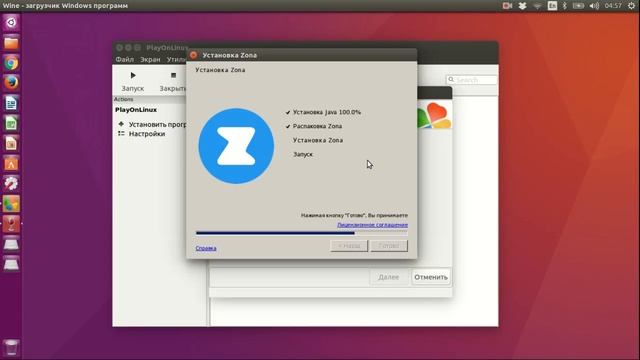Viewport: 640px width, 360px height.
Task: Open LibreOffice Writer from the dock
Action: (x=11, y=103)
